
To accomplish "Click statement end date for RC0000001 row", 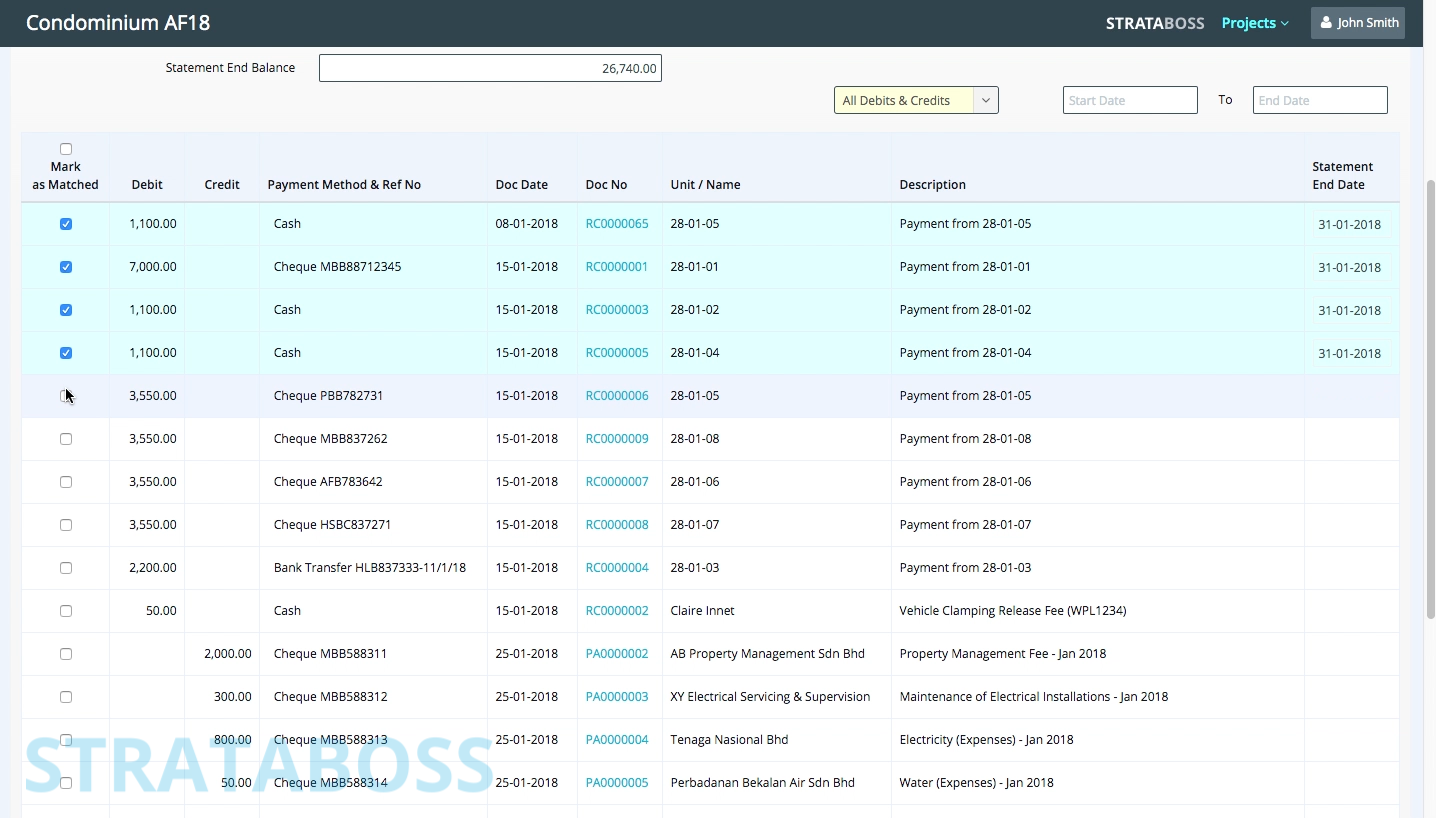I will click(x=1349, y=268).
